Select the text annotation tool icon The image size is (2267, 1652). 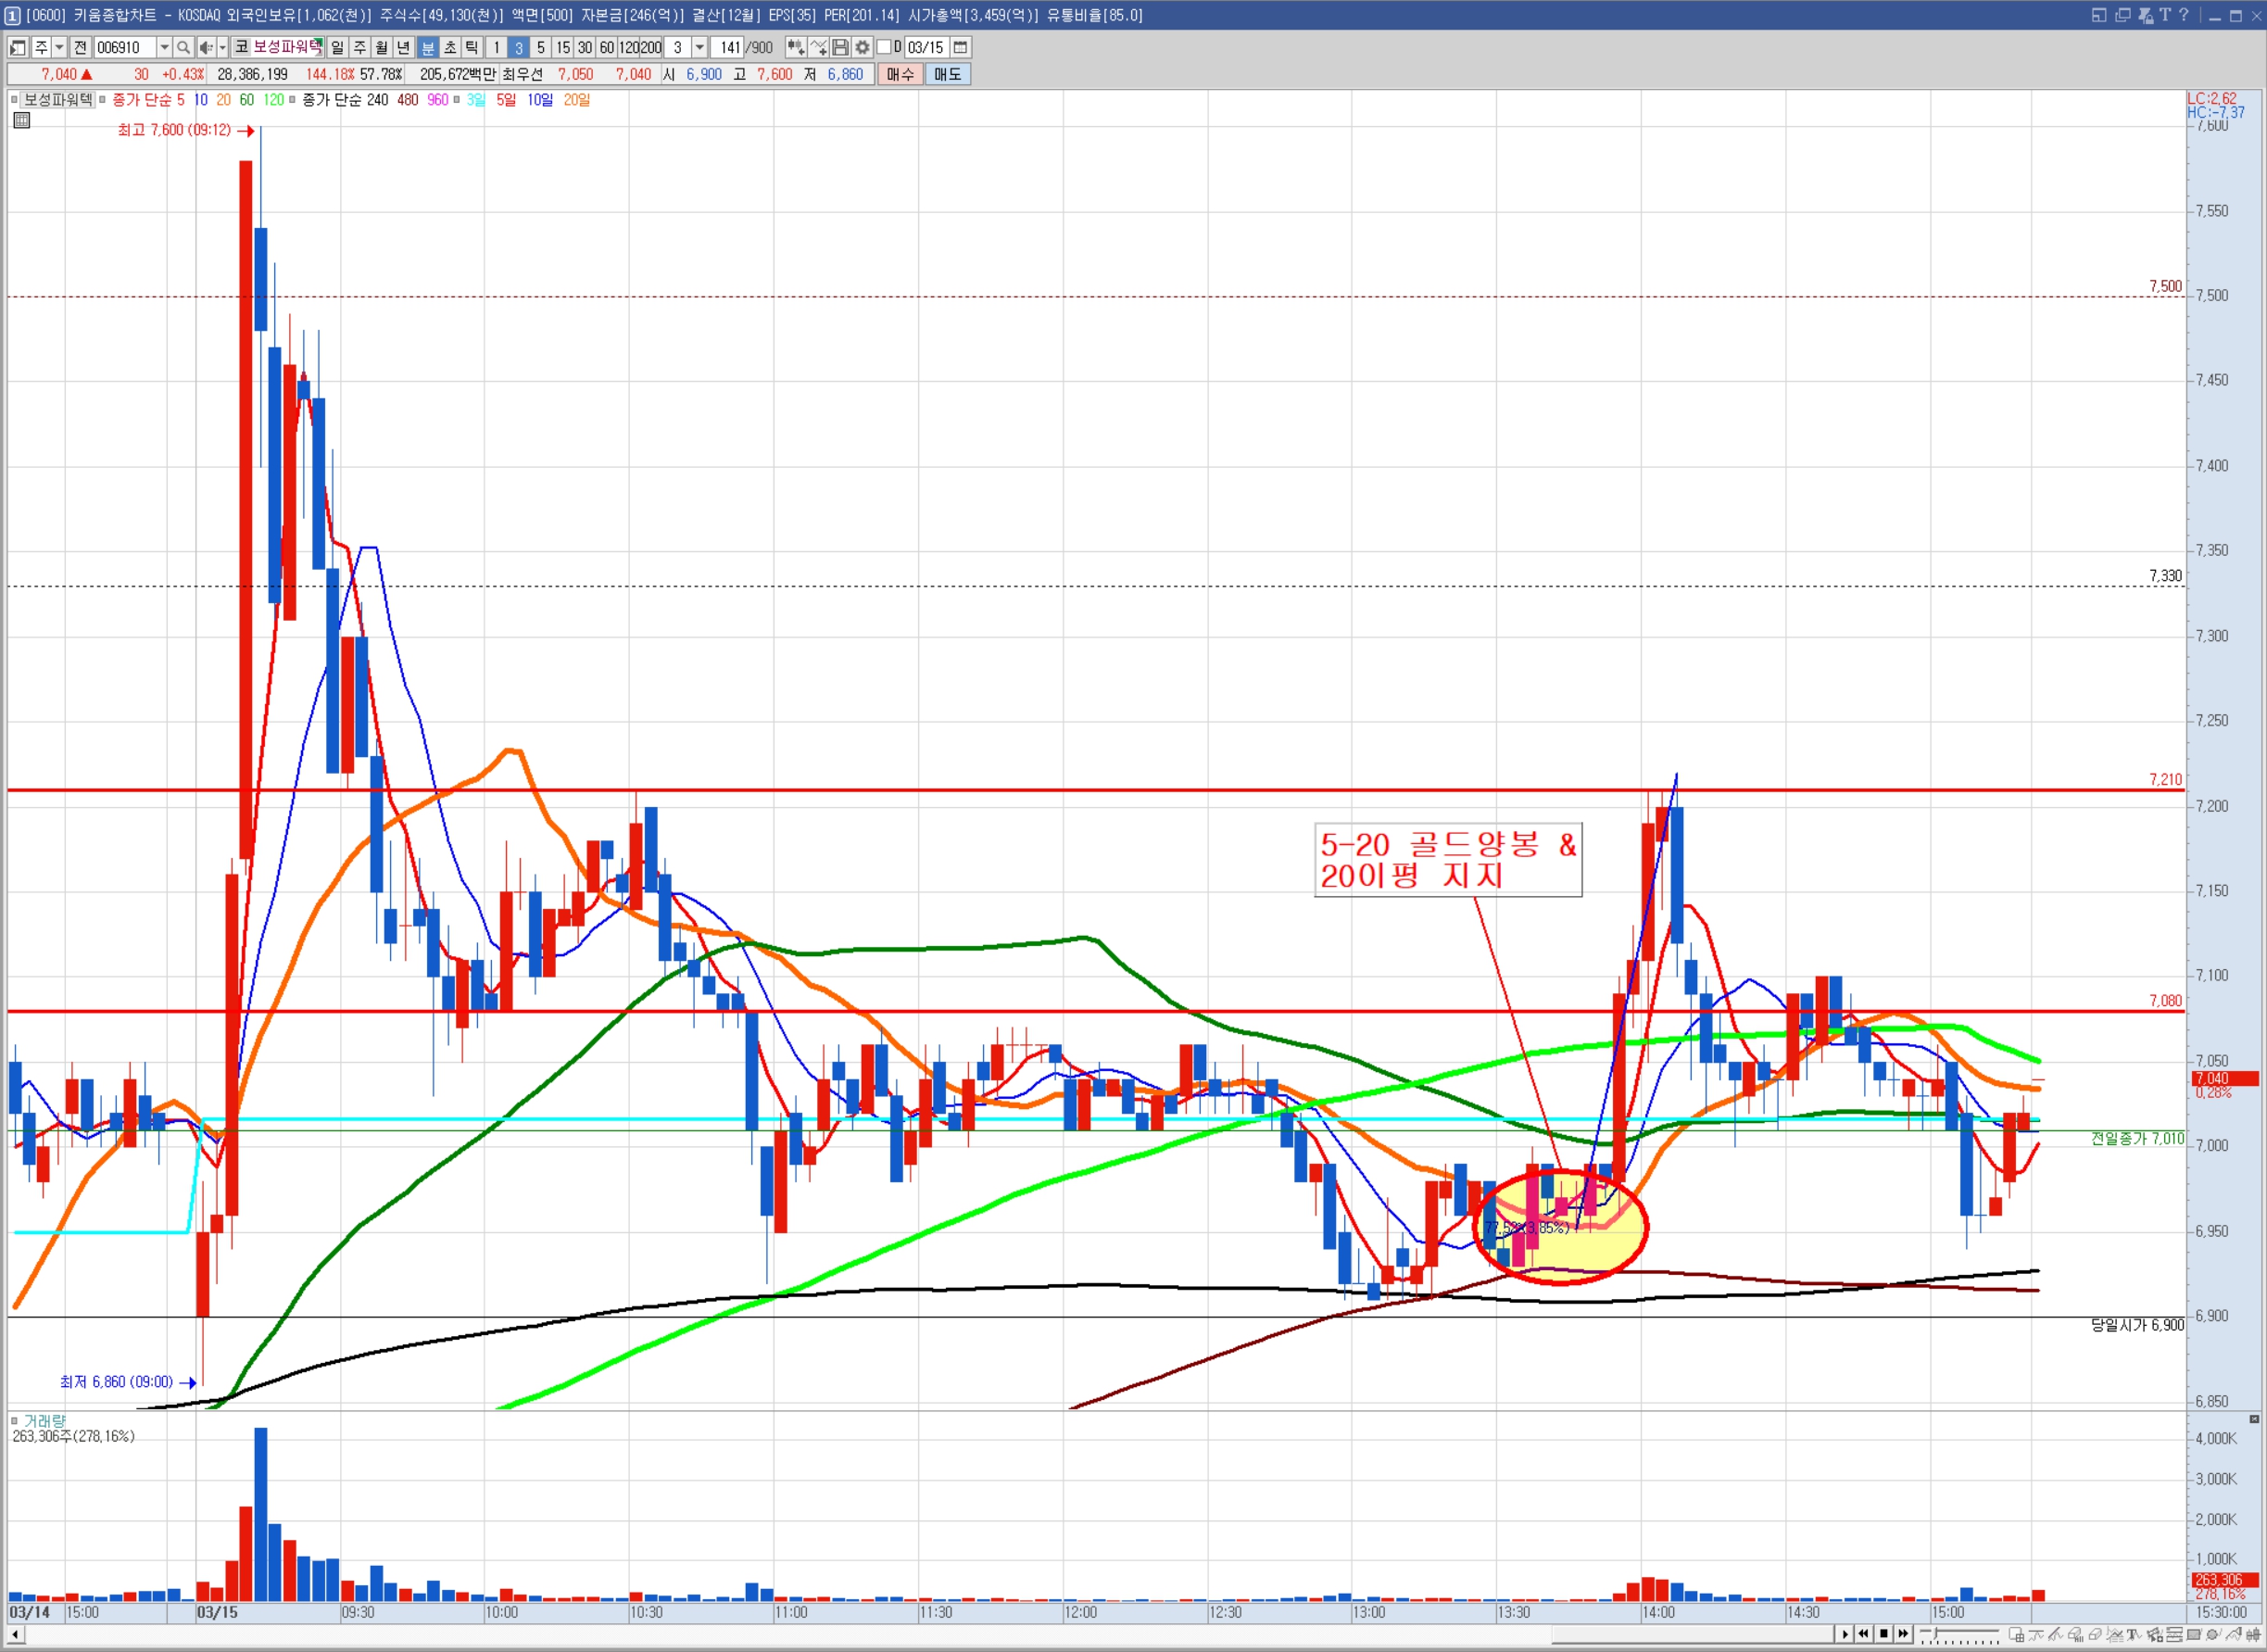tap(2133, 1635)
